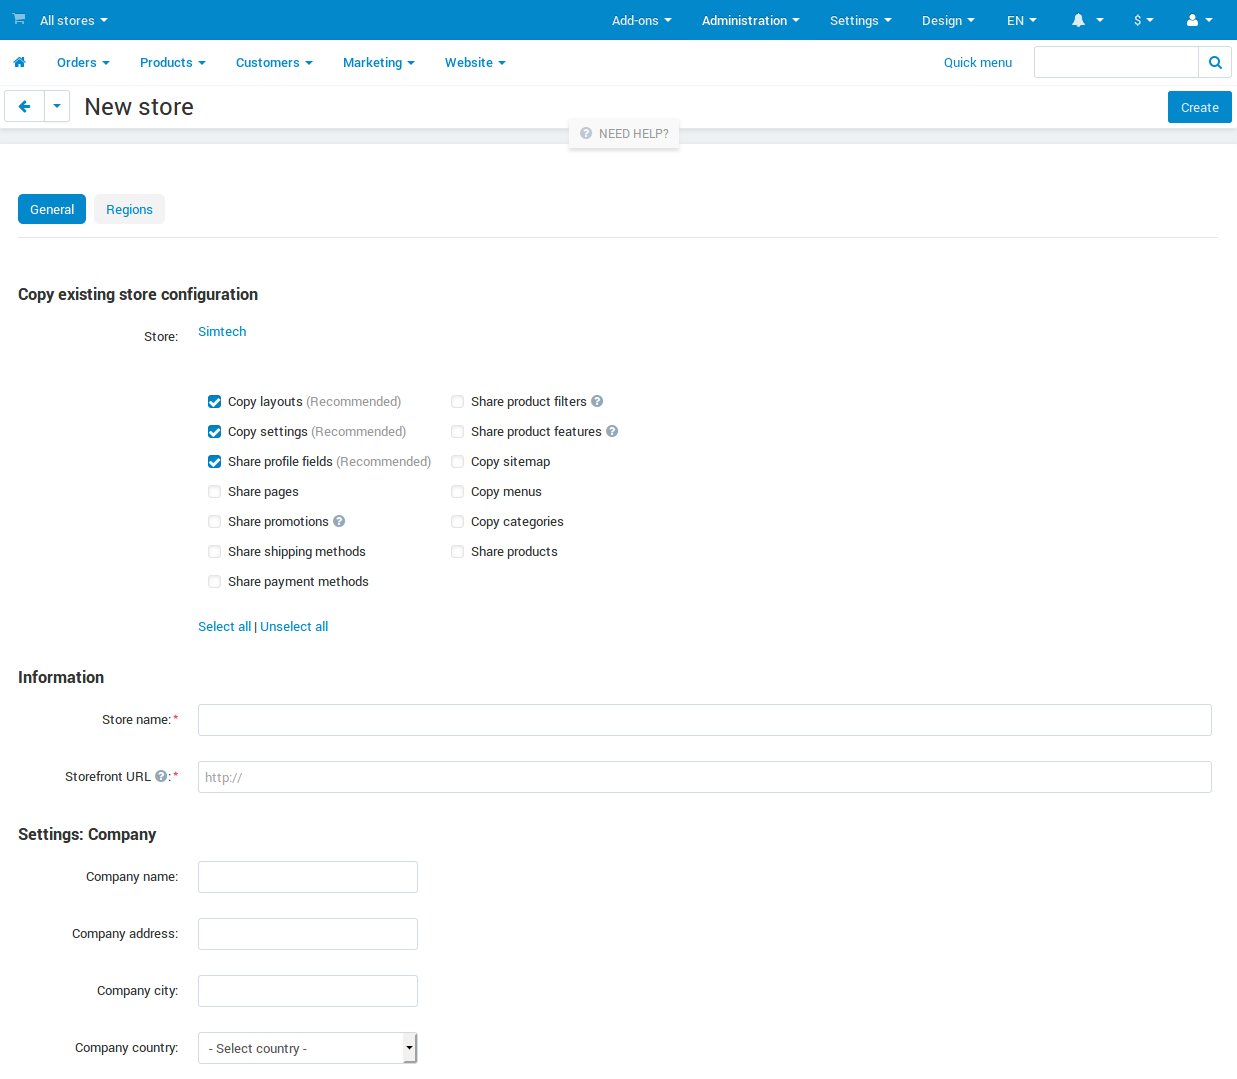Enable Share pages checkbox
The image size is (1237, 1079).
coord(214,491)
